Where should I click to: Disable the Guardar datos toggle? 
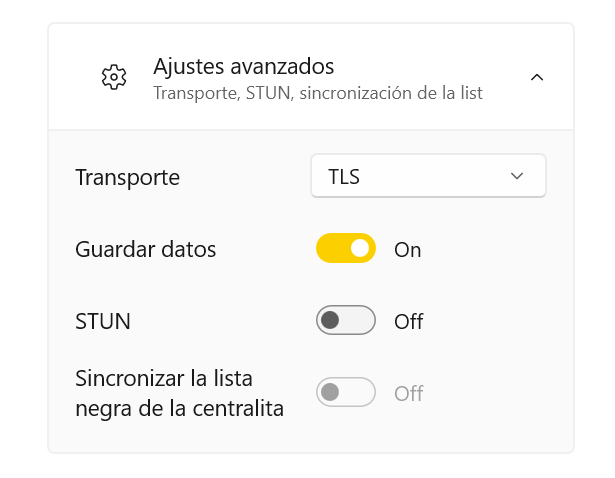(x=346, y=248)
